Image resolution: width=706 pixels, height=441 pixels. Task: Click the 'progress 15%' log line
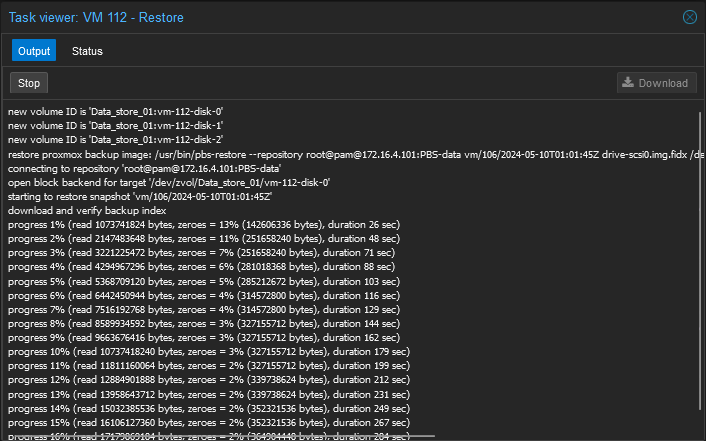(x=209, y=423)
